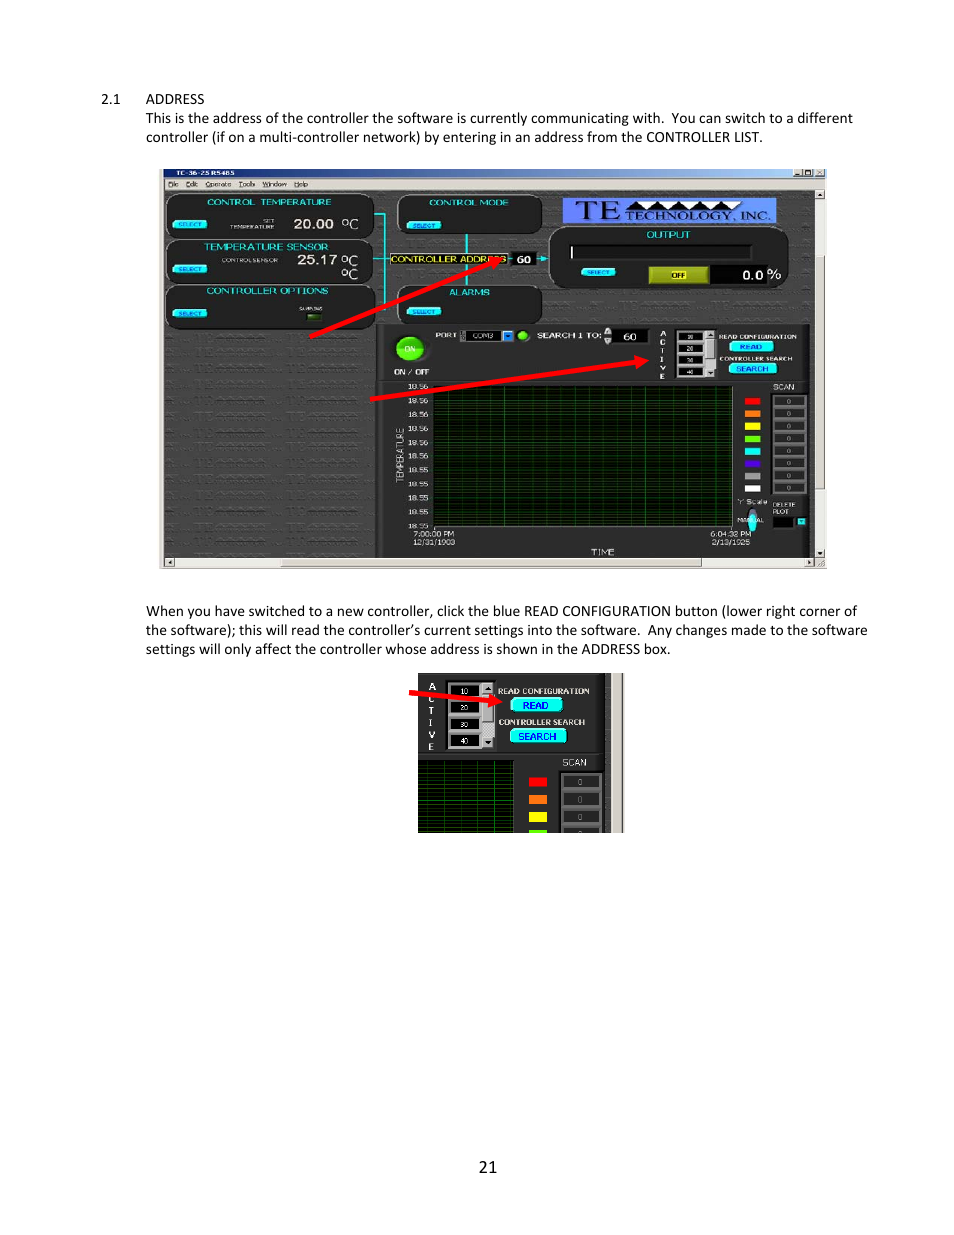Click the SEARCH 1 TO value field
Viewport: 954px width, 1235px height.
[631, 337]
